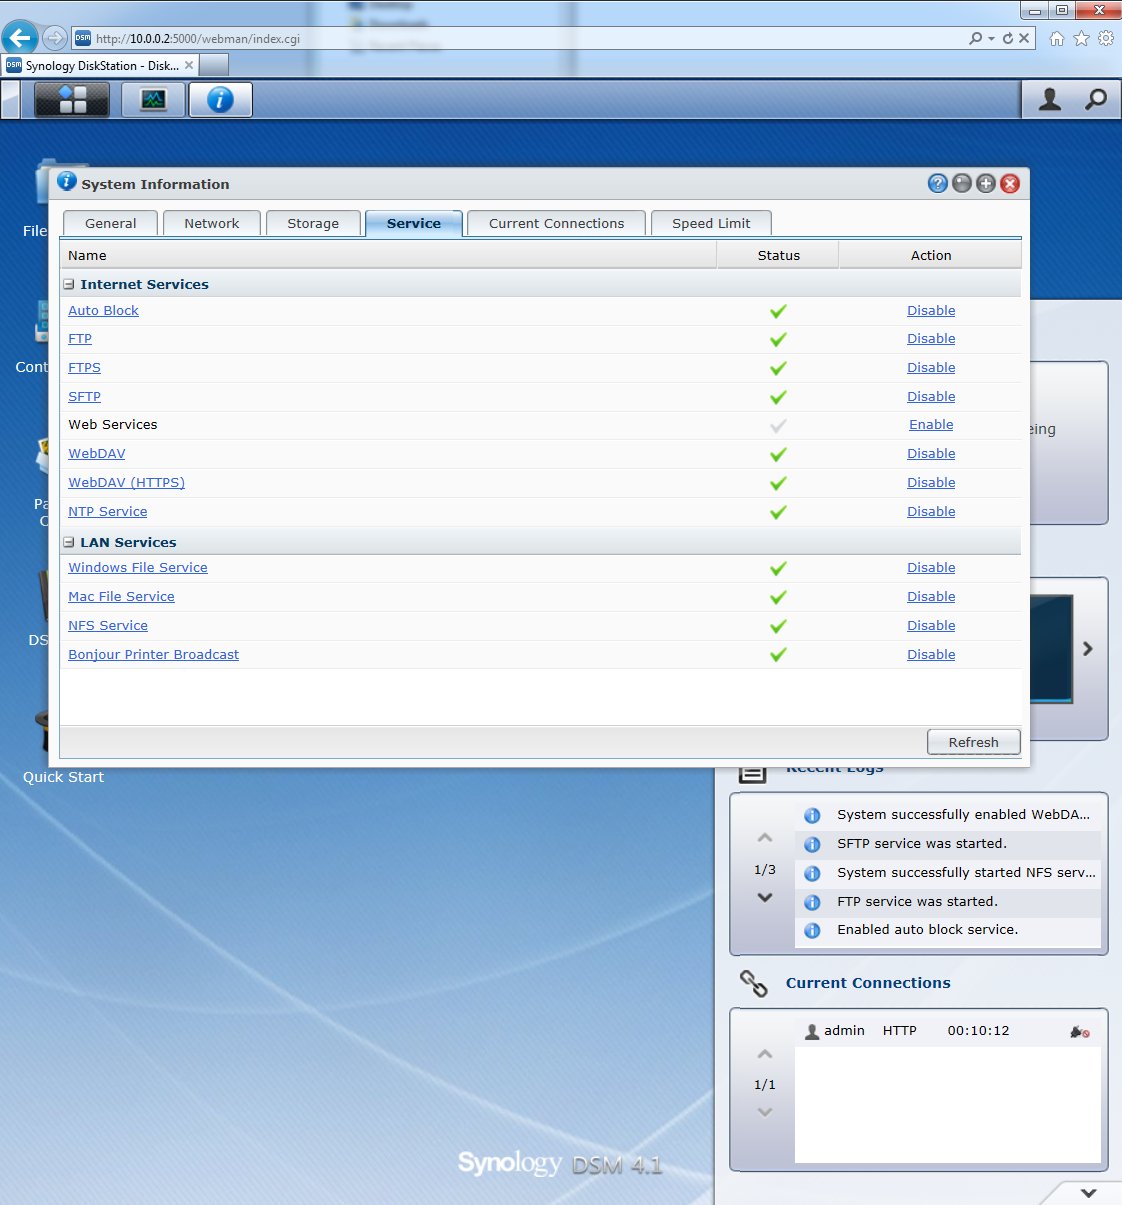Open the address bar search dropdown
The image size is (1122, 1205).
click(991, 38)
